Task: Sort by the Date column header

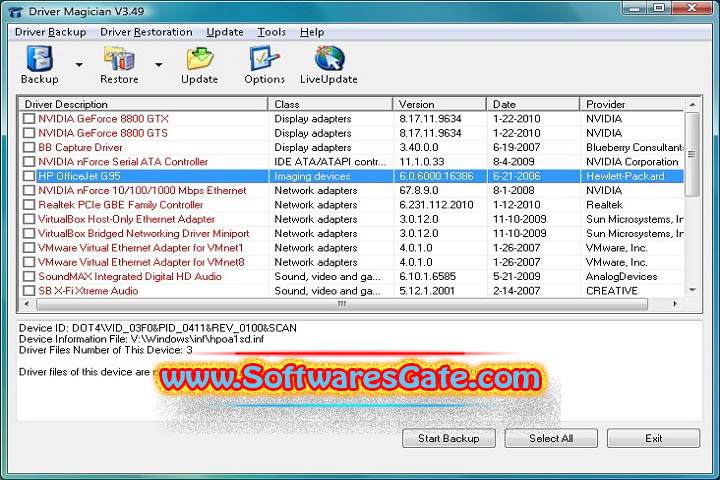Action: click(x=533, y=104)
